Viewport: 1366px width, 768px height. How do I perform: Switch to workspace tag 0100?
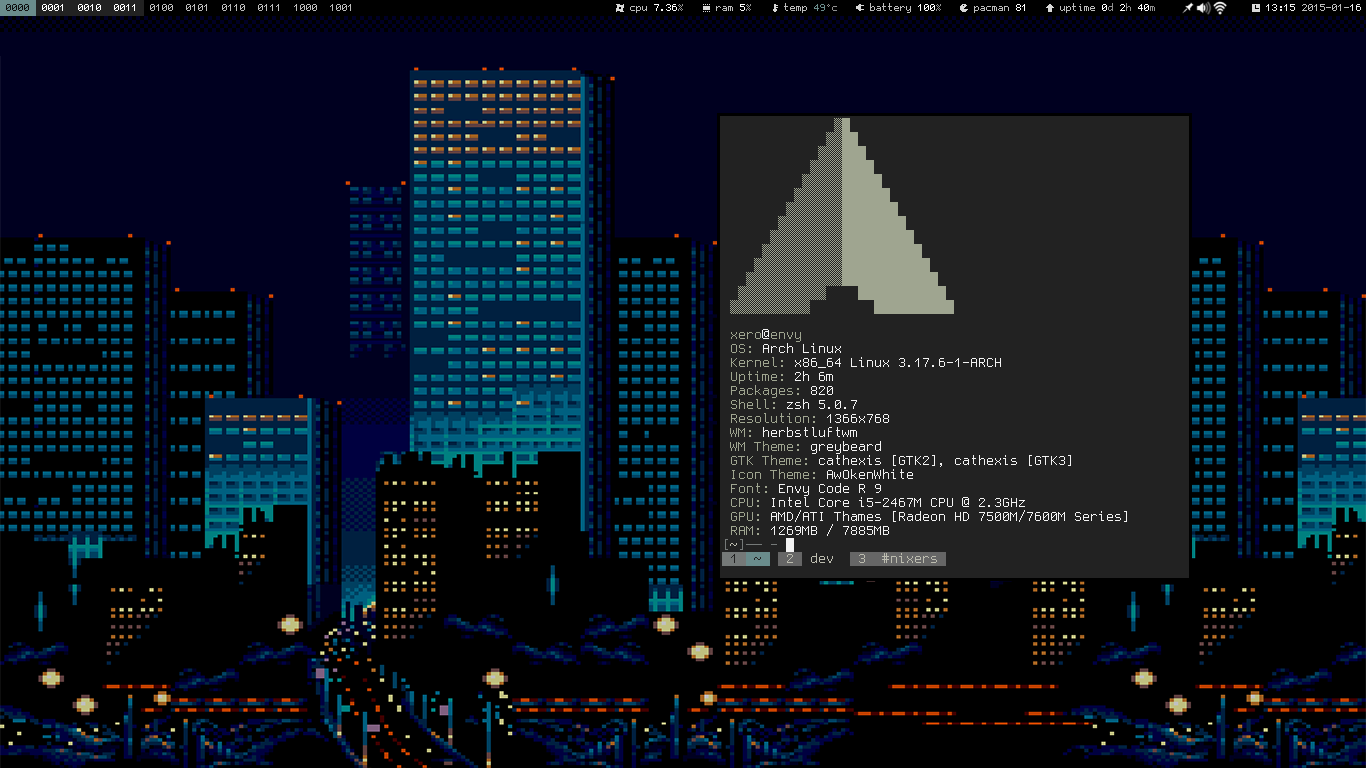coord(161,8)
